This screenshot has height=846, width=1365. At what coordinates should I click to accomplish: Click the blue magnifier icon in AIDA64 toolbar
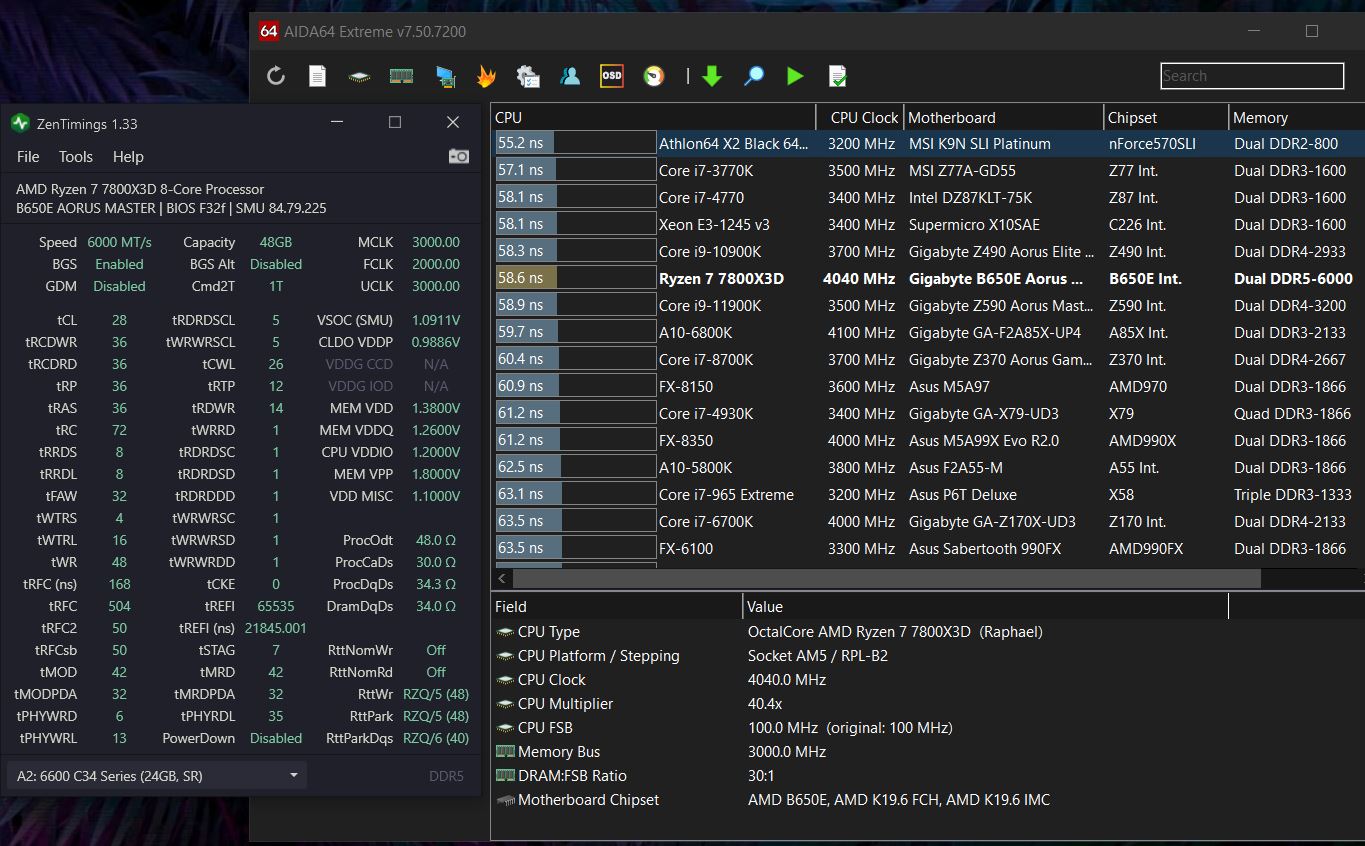(754, 76)
